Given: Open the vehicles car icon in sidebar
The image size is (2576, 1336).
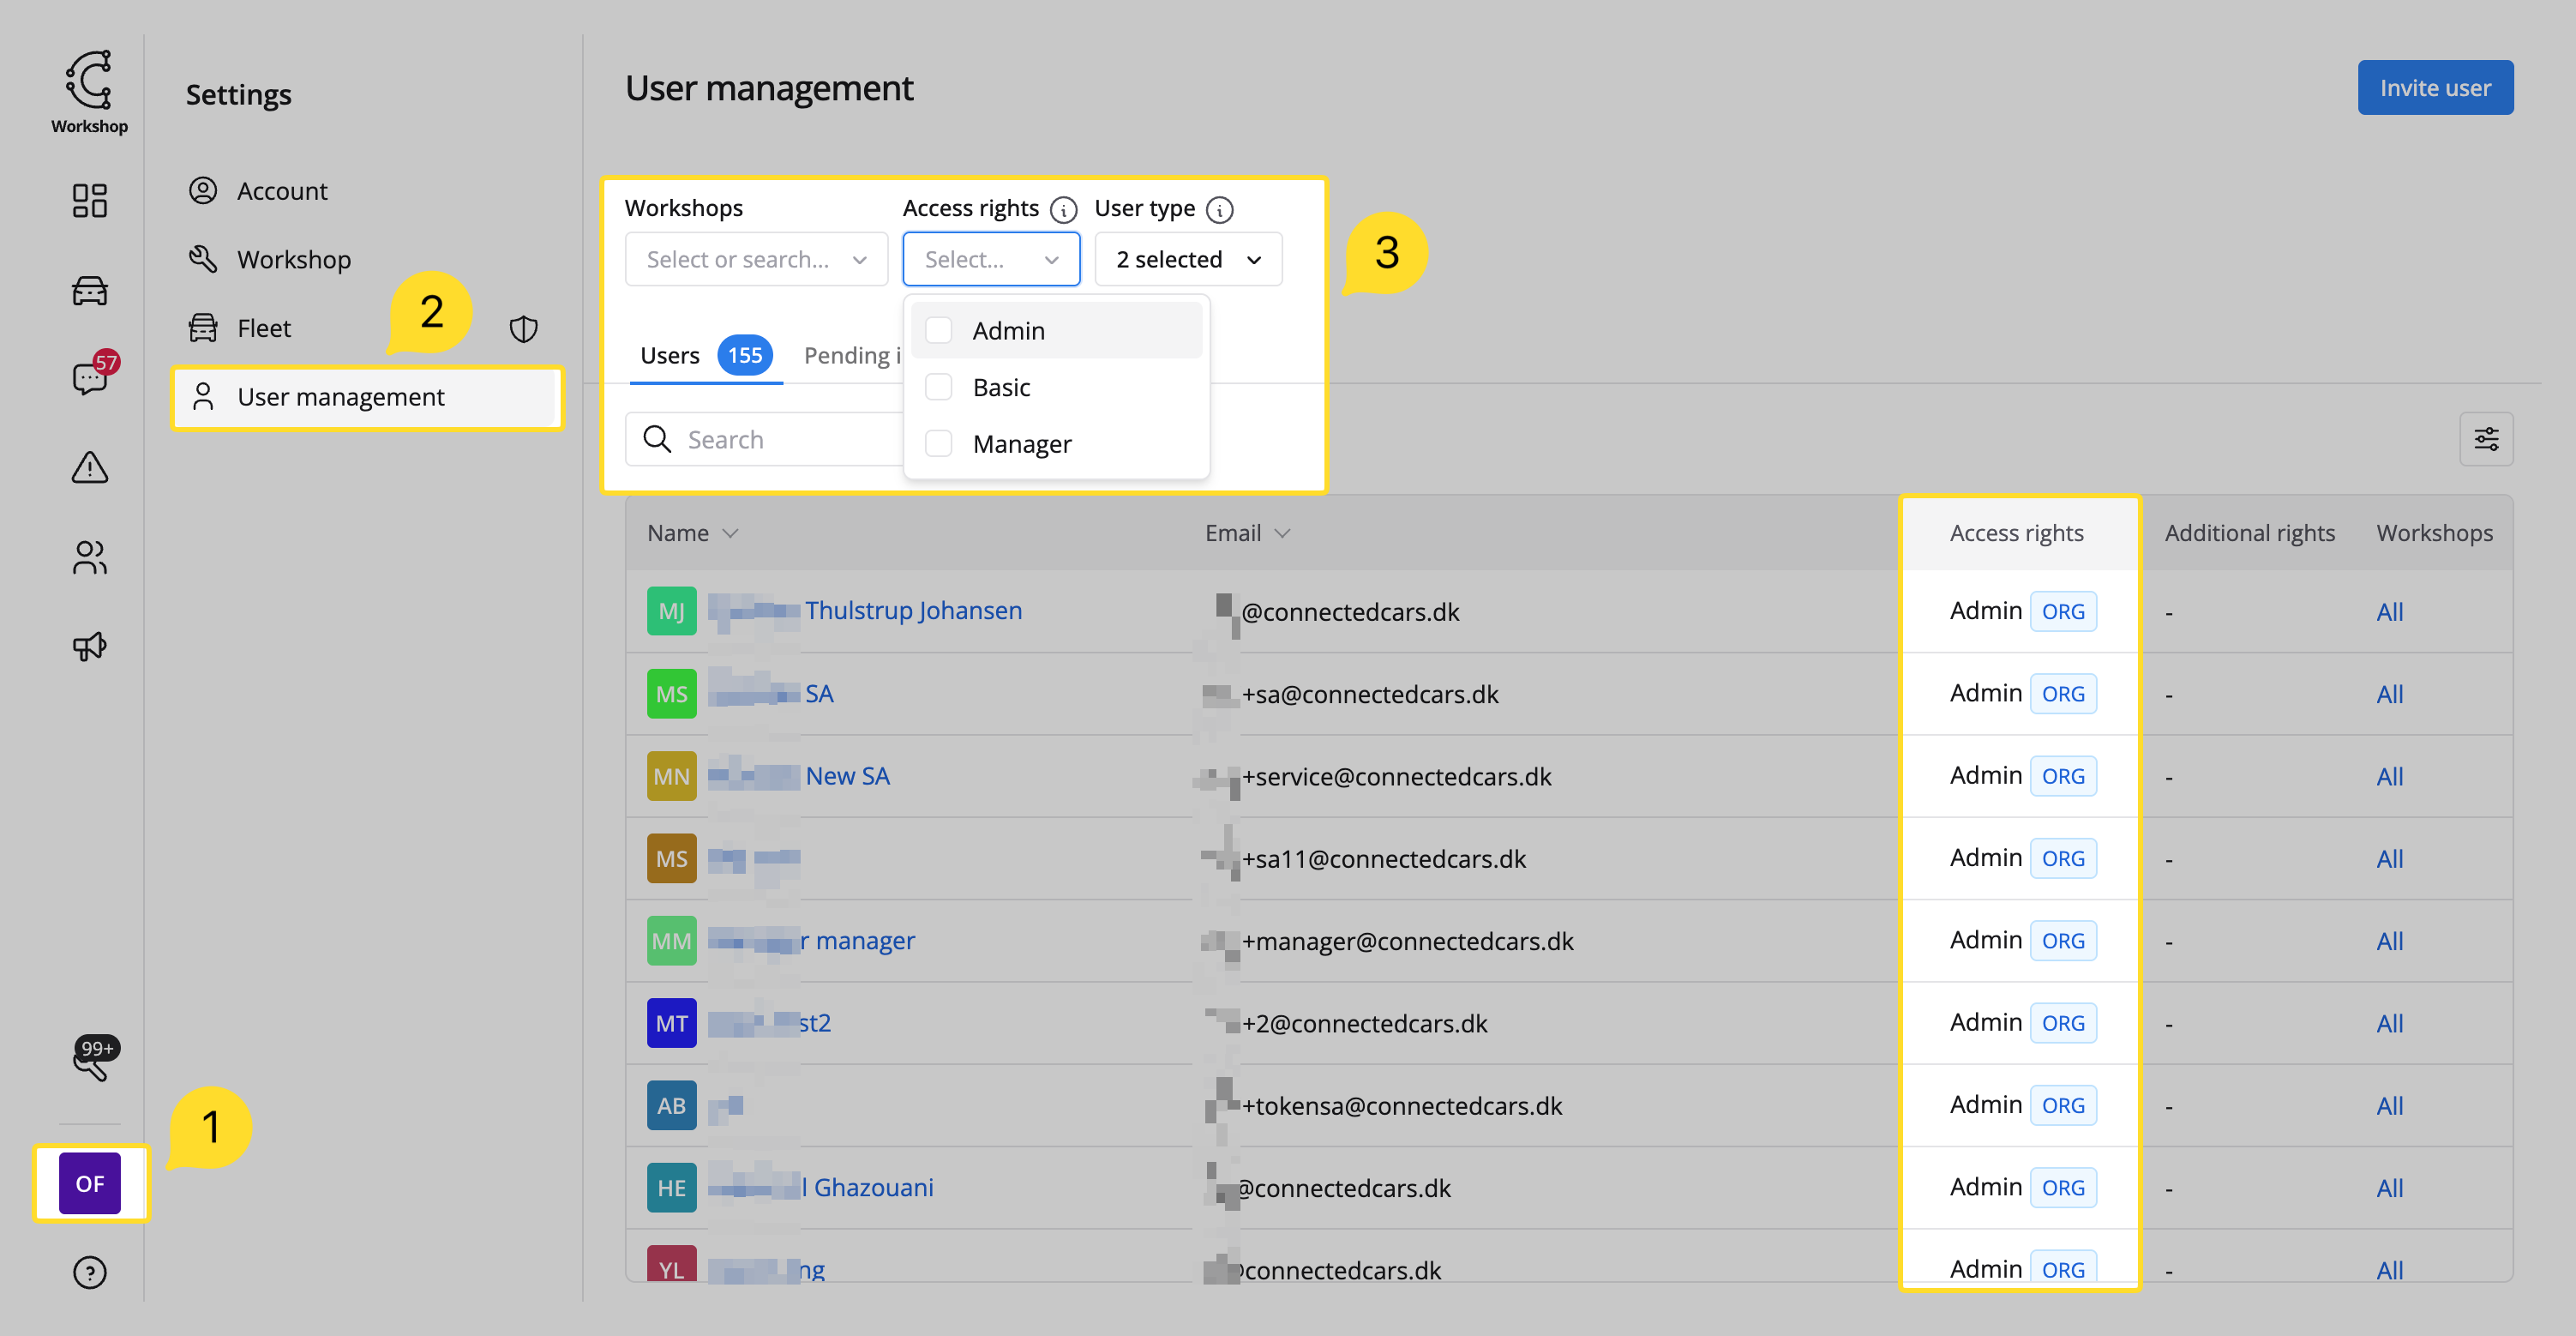Looking at the screenshot, I should 89,290.
